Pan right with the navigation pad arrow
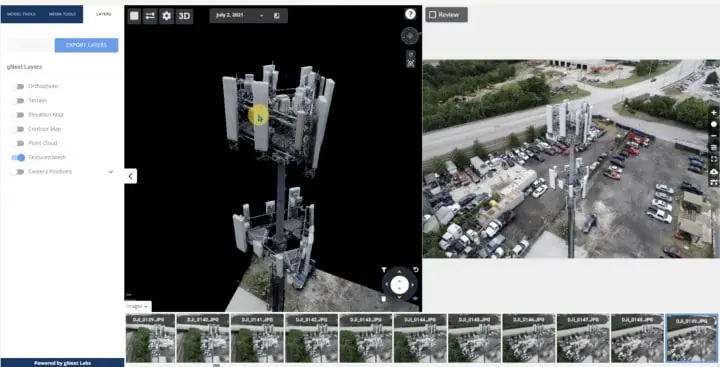 (412, 285)
